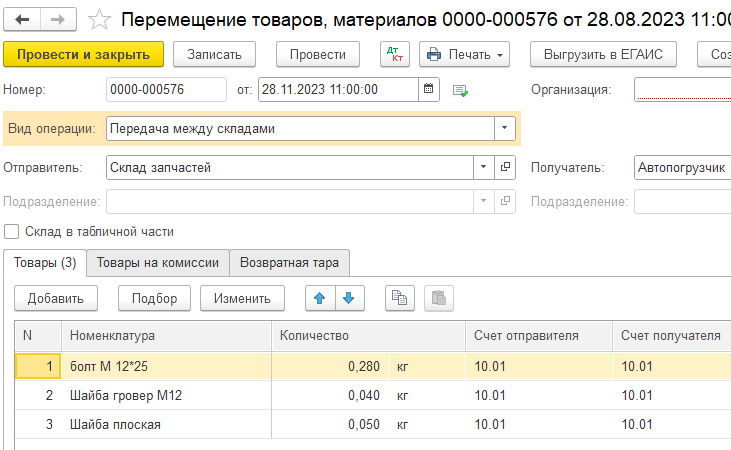Show the Дт/Кт accounting entries
Viewport: 731px width, 450px height.
(x=394, y=54)
